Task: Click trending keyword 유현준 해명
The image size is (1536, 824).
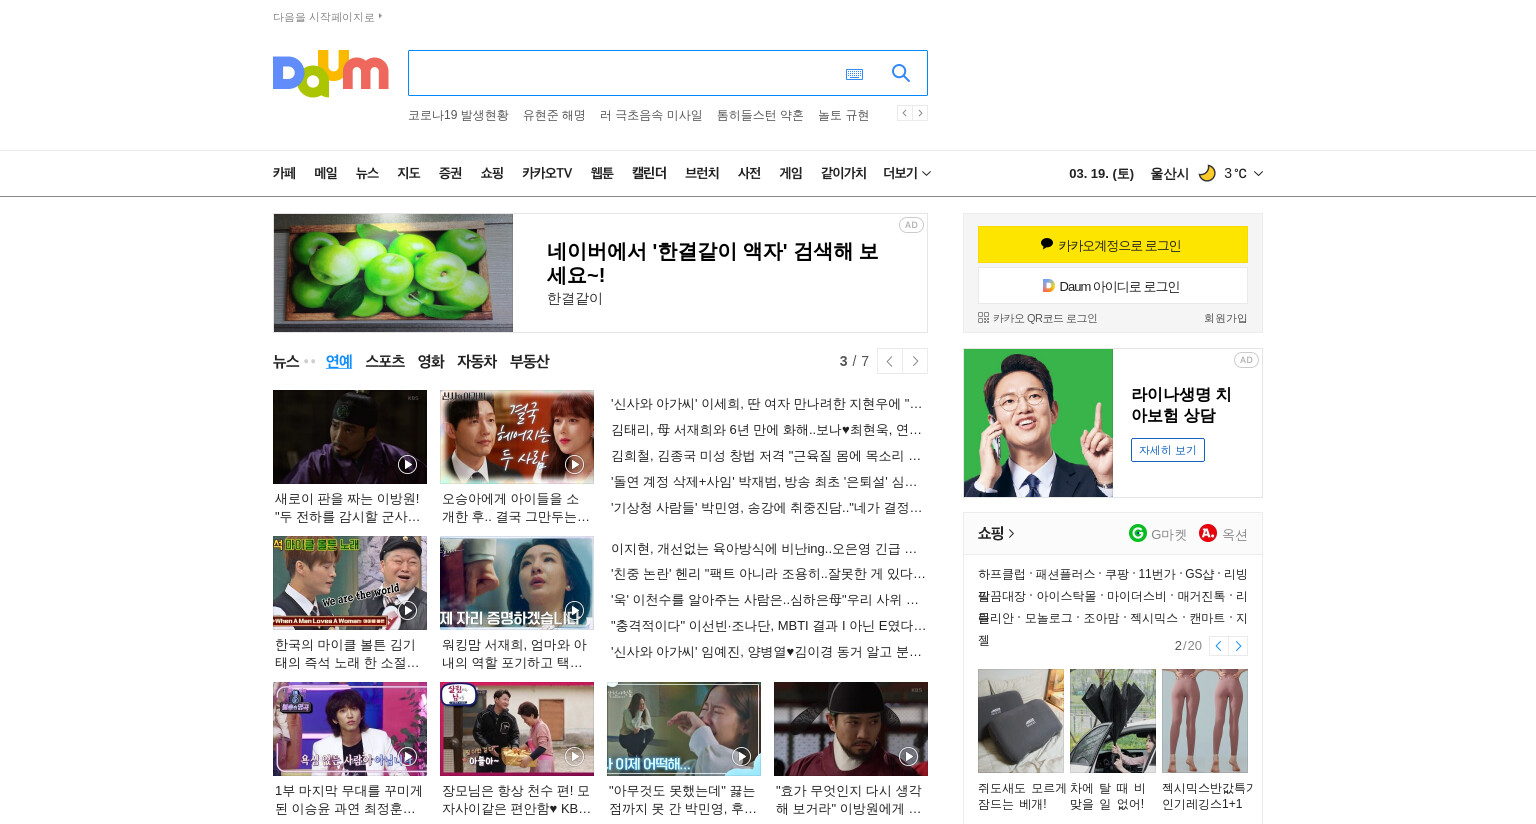Action: tap(554, 115)
